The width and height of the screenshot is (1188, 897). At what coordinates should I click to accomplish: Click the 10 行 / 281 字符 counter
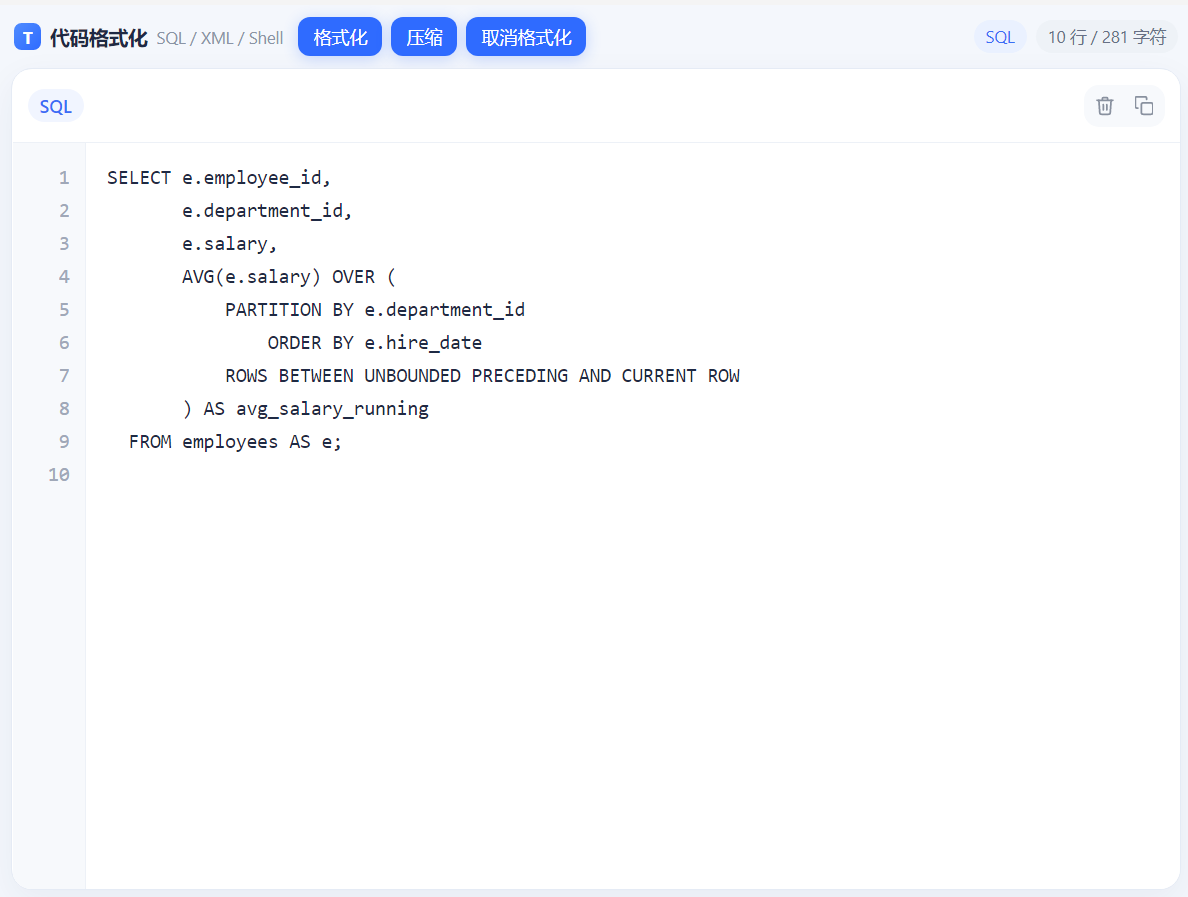[x=1106, y=37]
